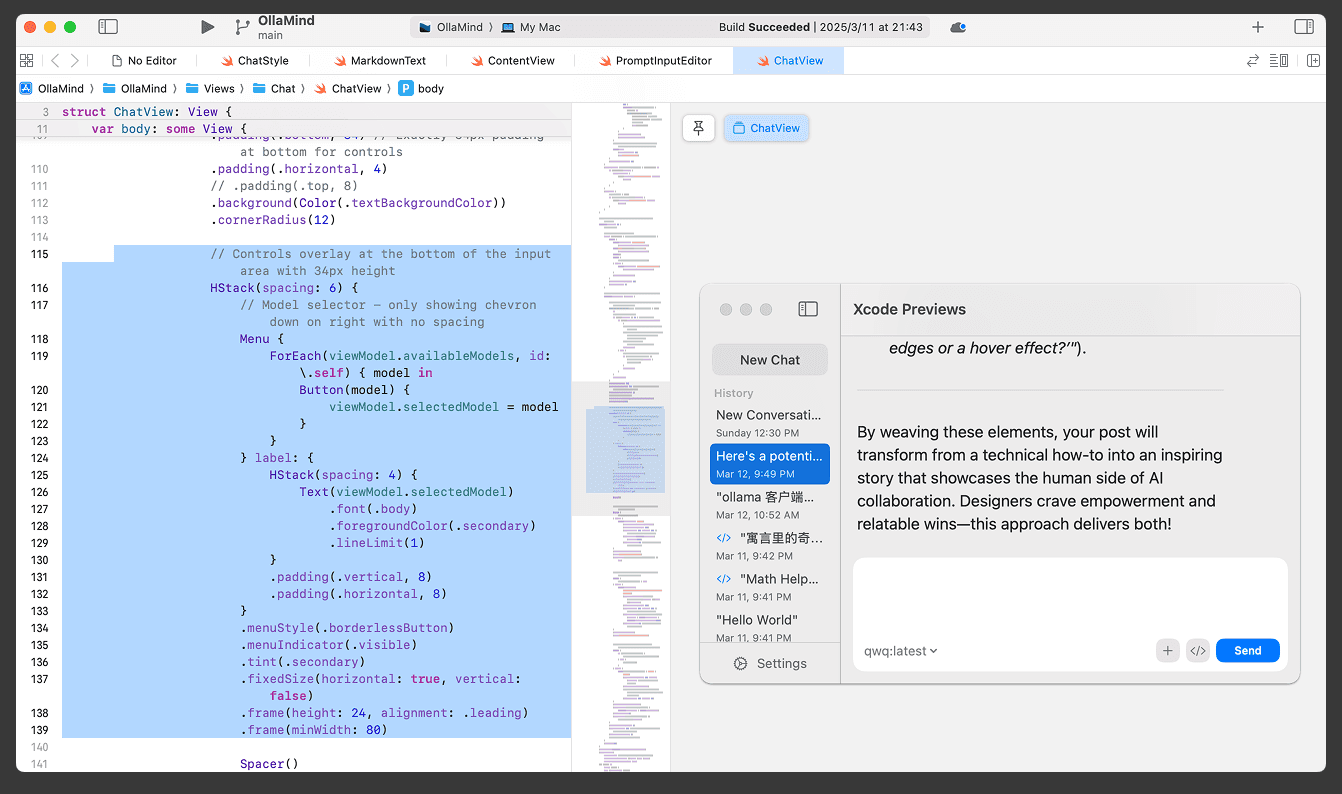This screenshot has width=1342, height=794.
Task: Open the Library with plus button
Action: click(x=1258, y=27)
